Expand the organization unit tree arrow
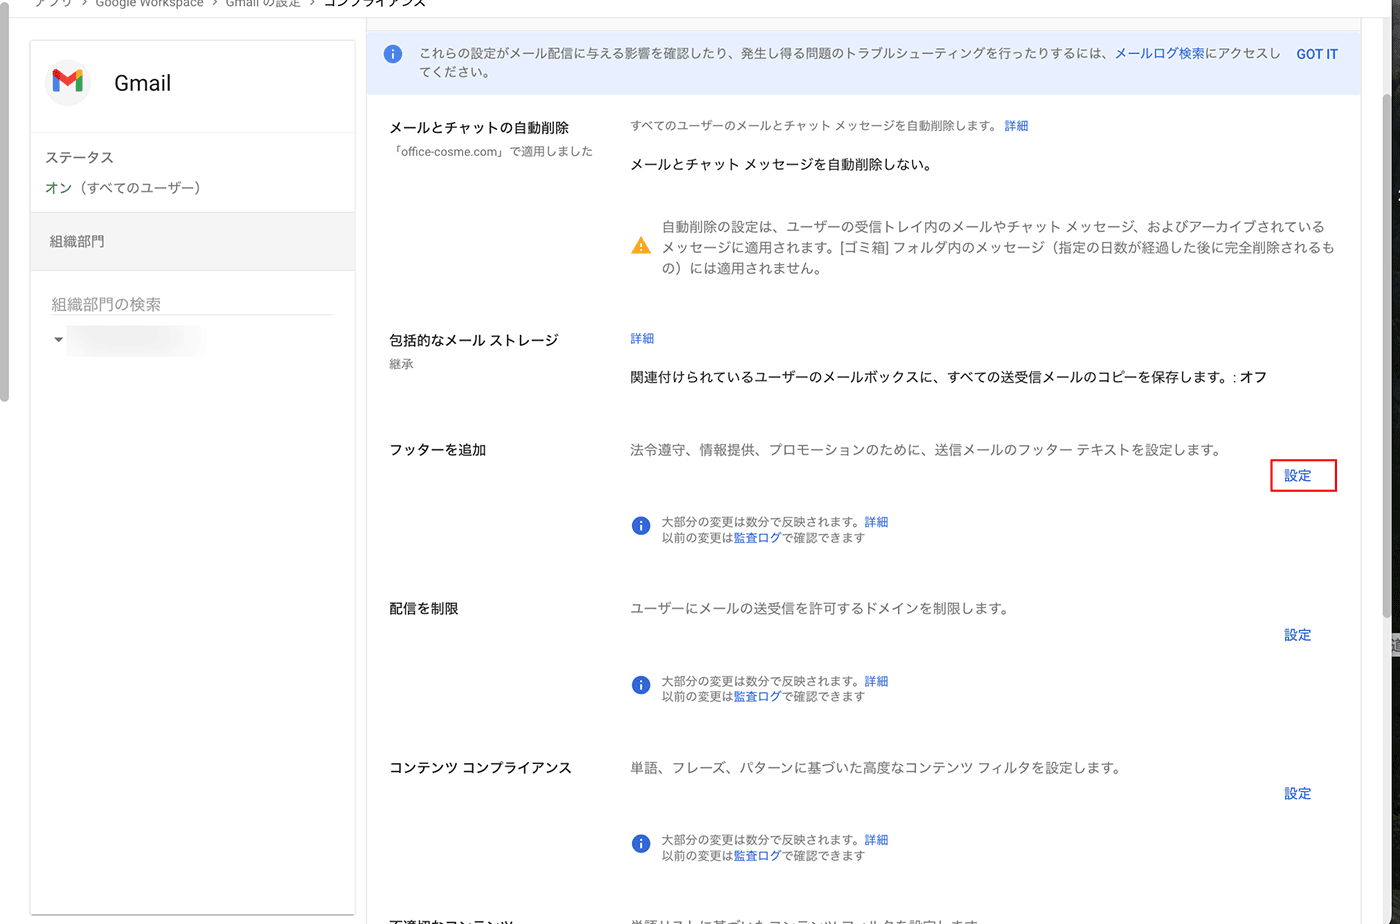This screenshot has height=924, width=1400. coord(58,340)
